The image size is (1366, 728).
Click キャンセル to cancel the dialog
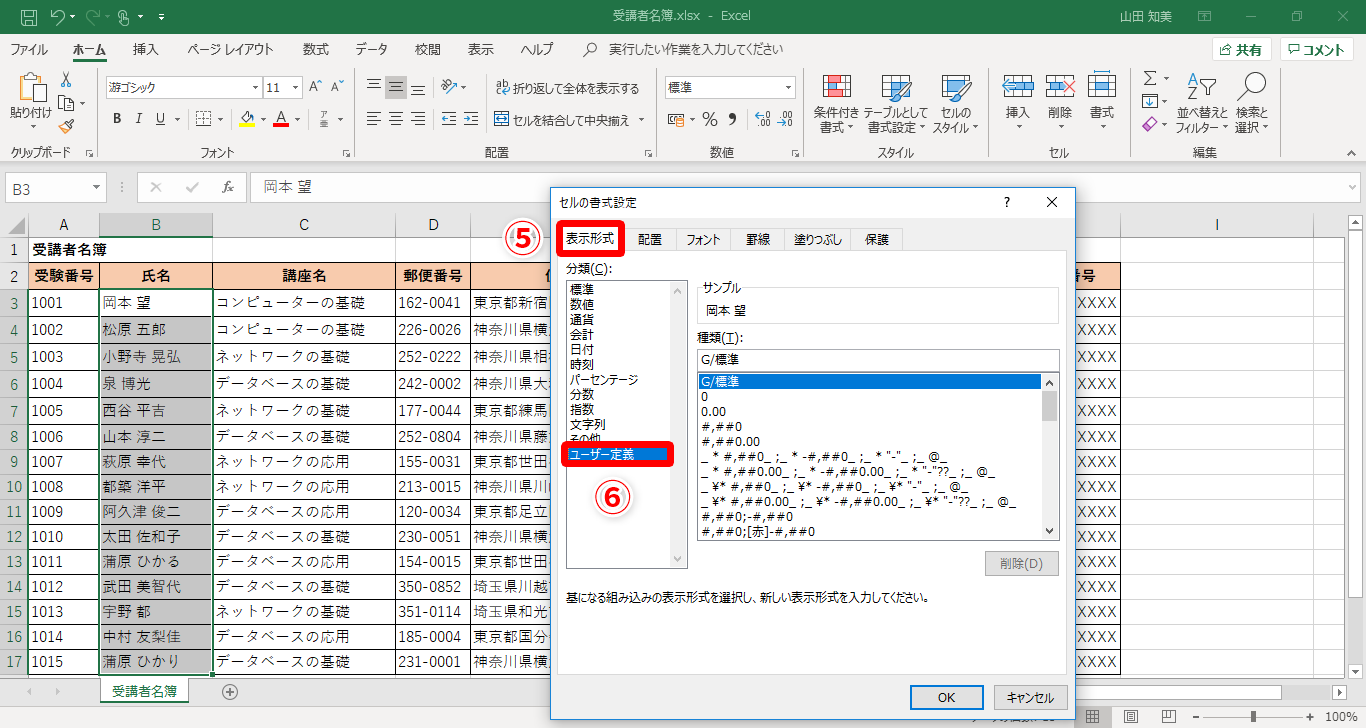(1030, 697)
